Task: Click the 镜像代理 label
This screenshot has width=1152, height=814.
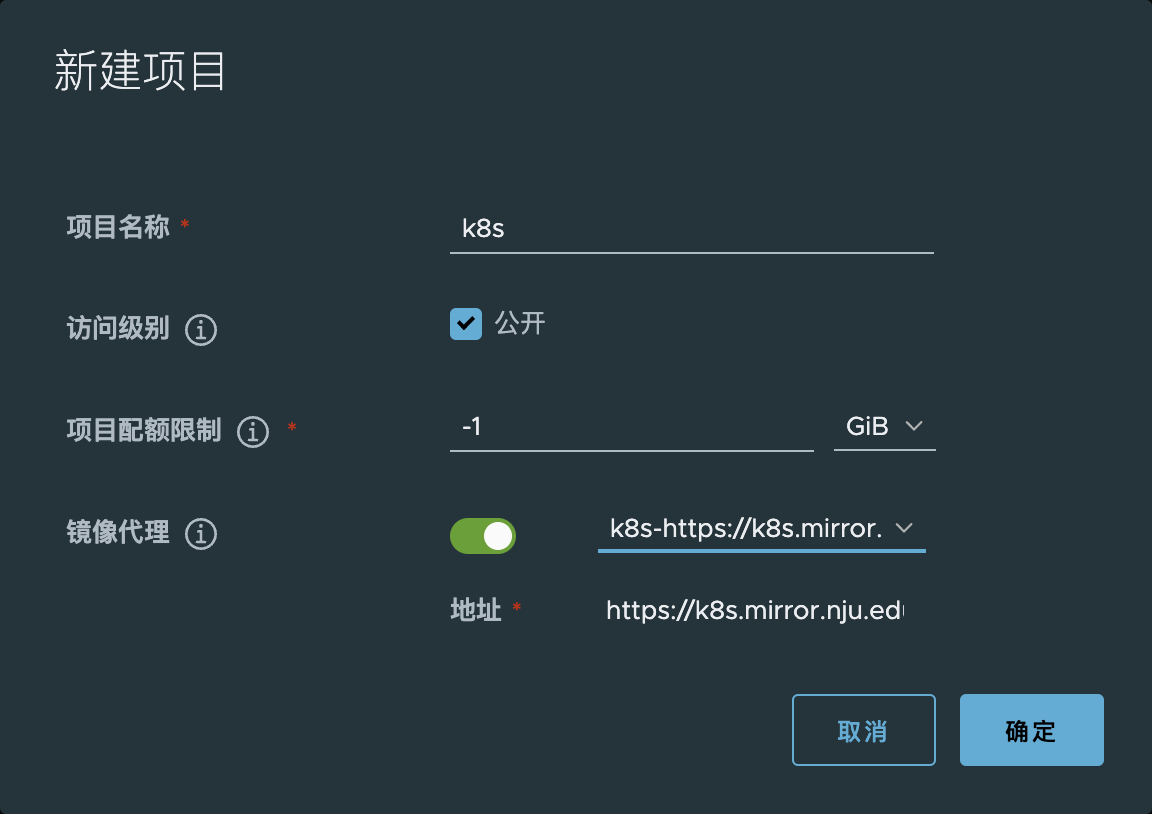Action: point(118,532)
